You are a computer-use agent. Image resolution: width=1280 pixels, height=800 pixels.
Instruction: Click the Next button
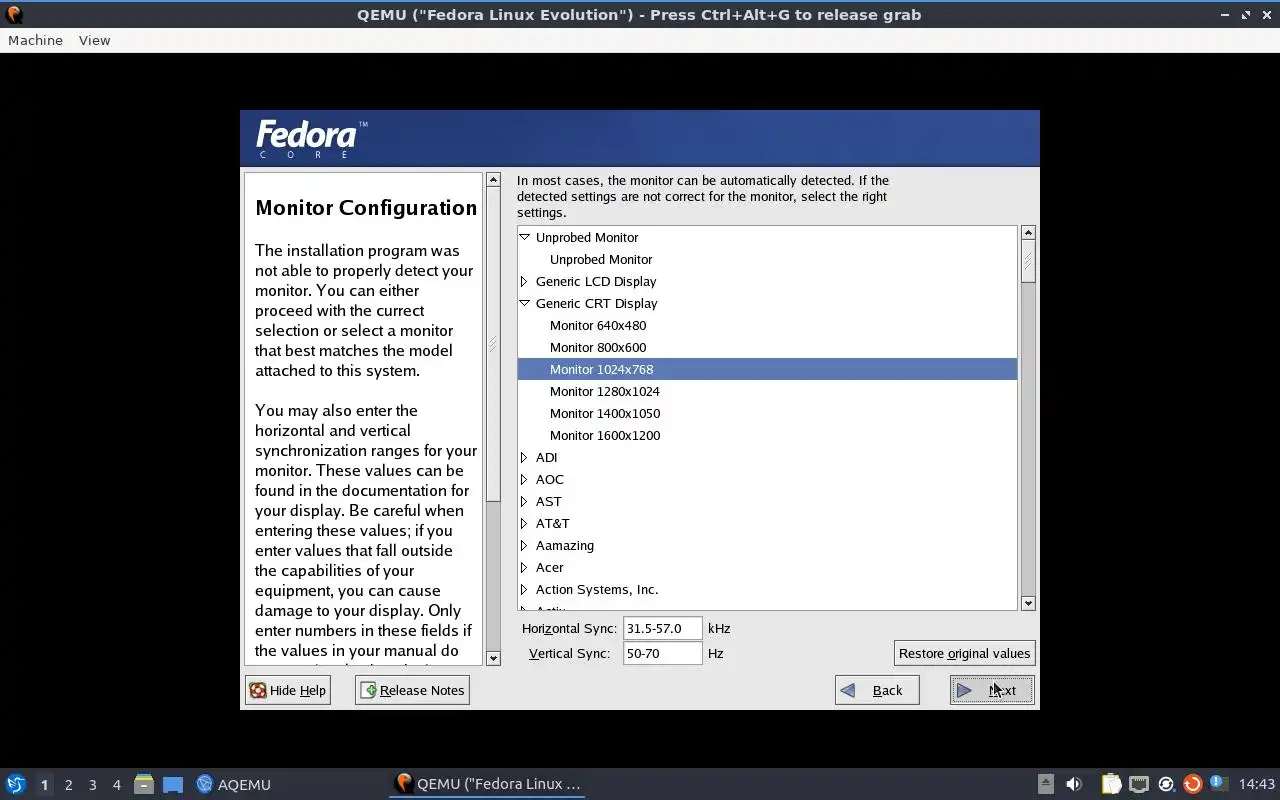click(x=992, y=690)
